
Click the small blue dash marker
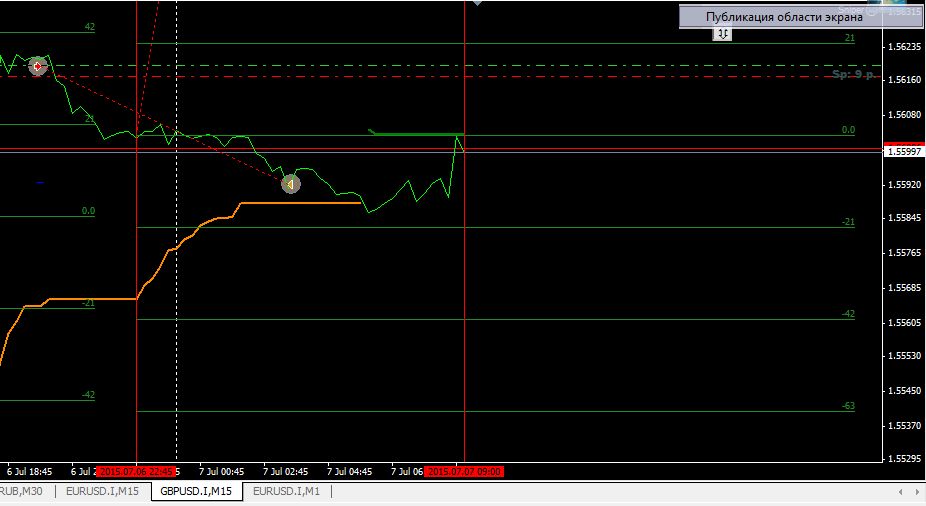pos(40,183)
